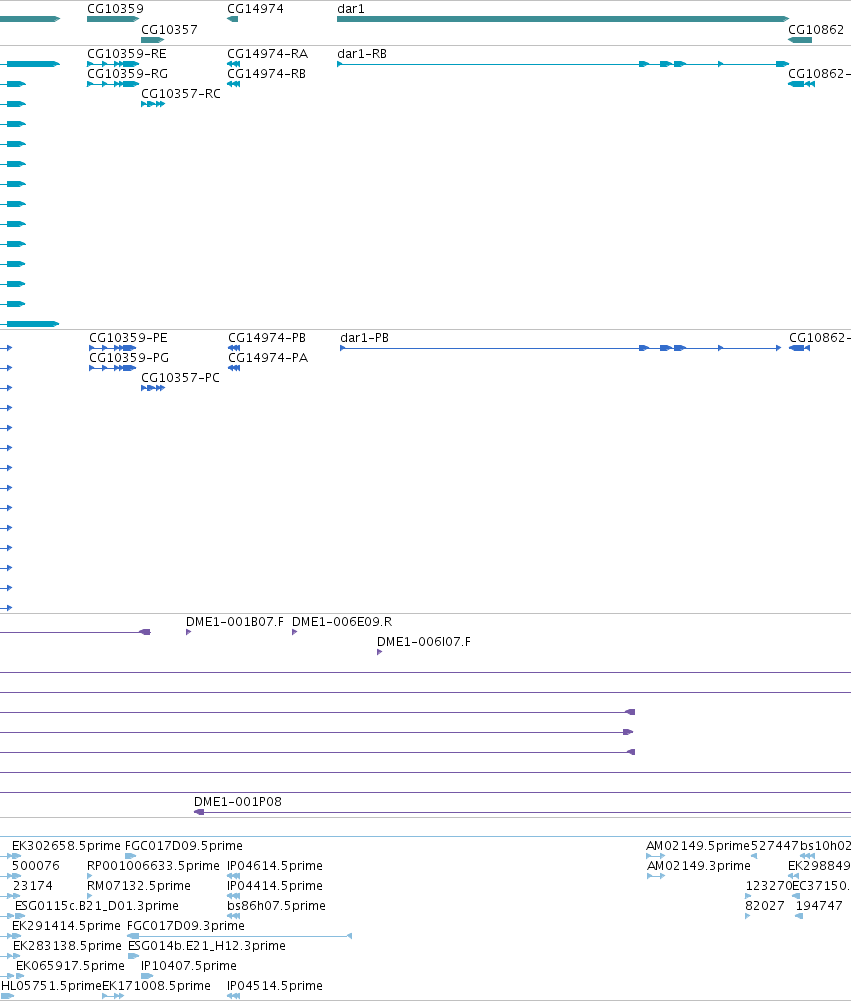Click EST label 82027
Viewport: 851px width, 1001px height.
765,906
